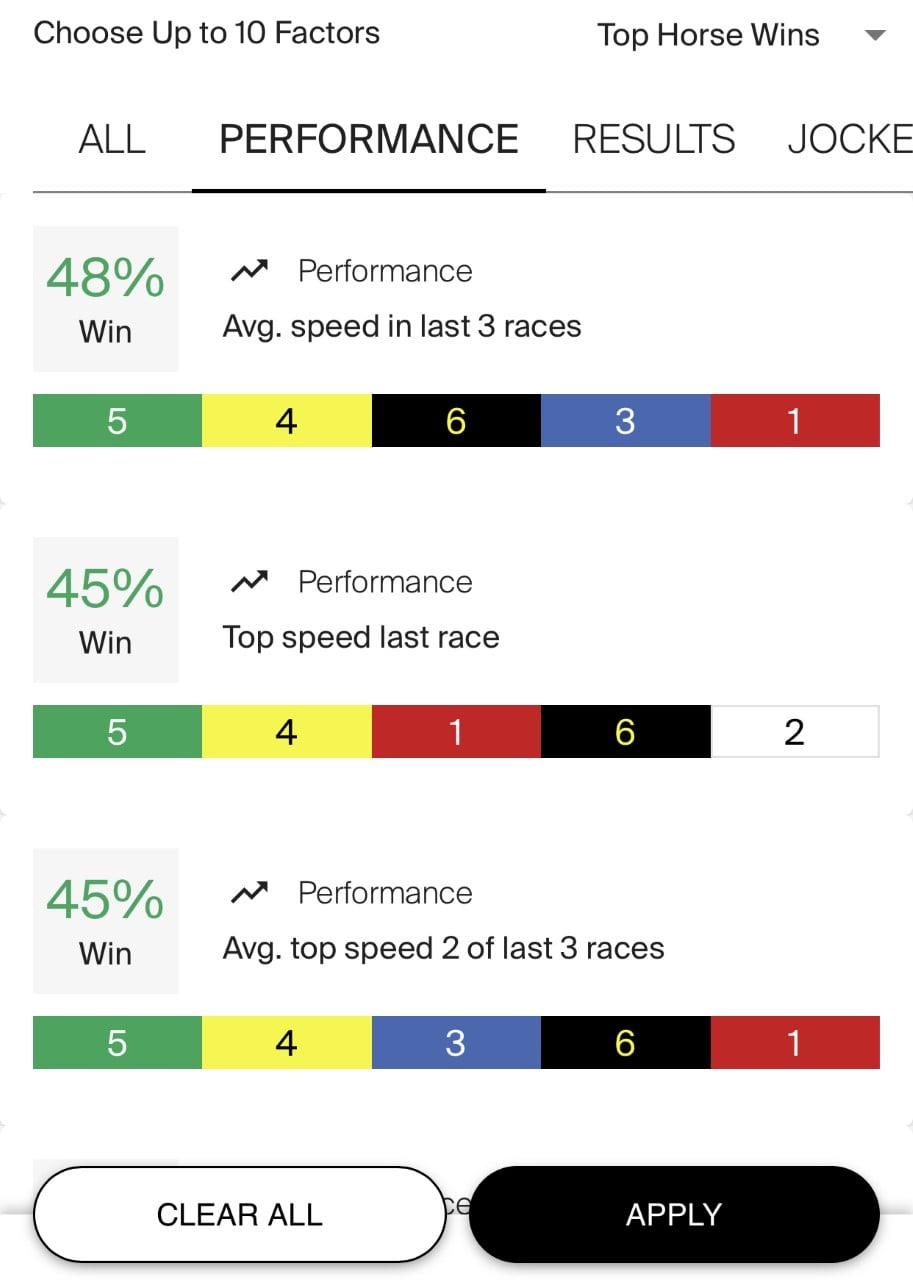Click black horse 6 swatch in Avg. speed row
Viewport: 913px width, 1280px height.
point(456,421)
